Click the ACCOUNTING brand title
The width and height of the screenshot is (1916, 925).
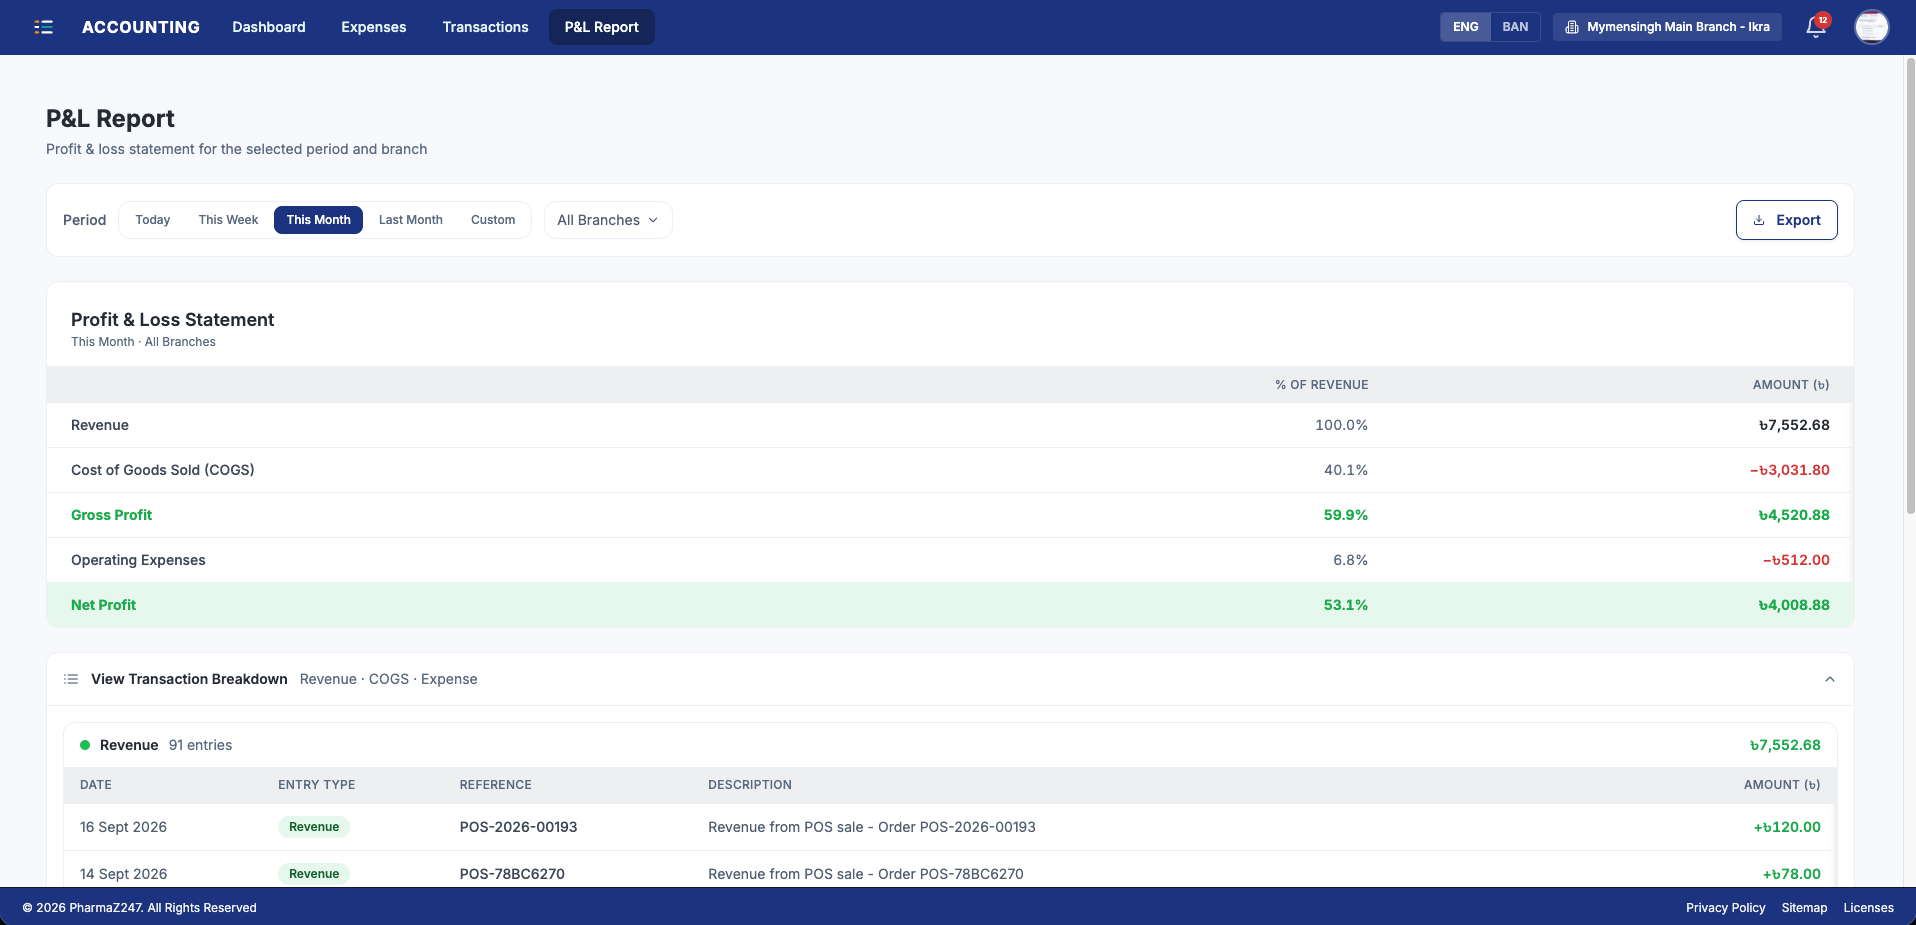coord(141,27)
